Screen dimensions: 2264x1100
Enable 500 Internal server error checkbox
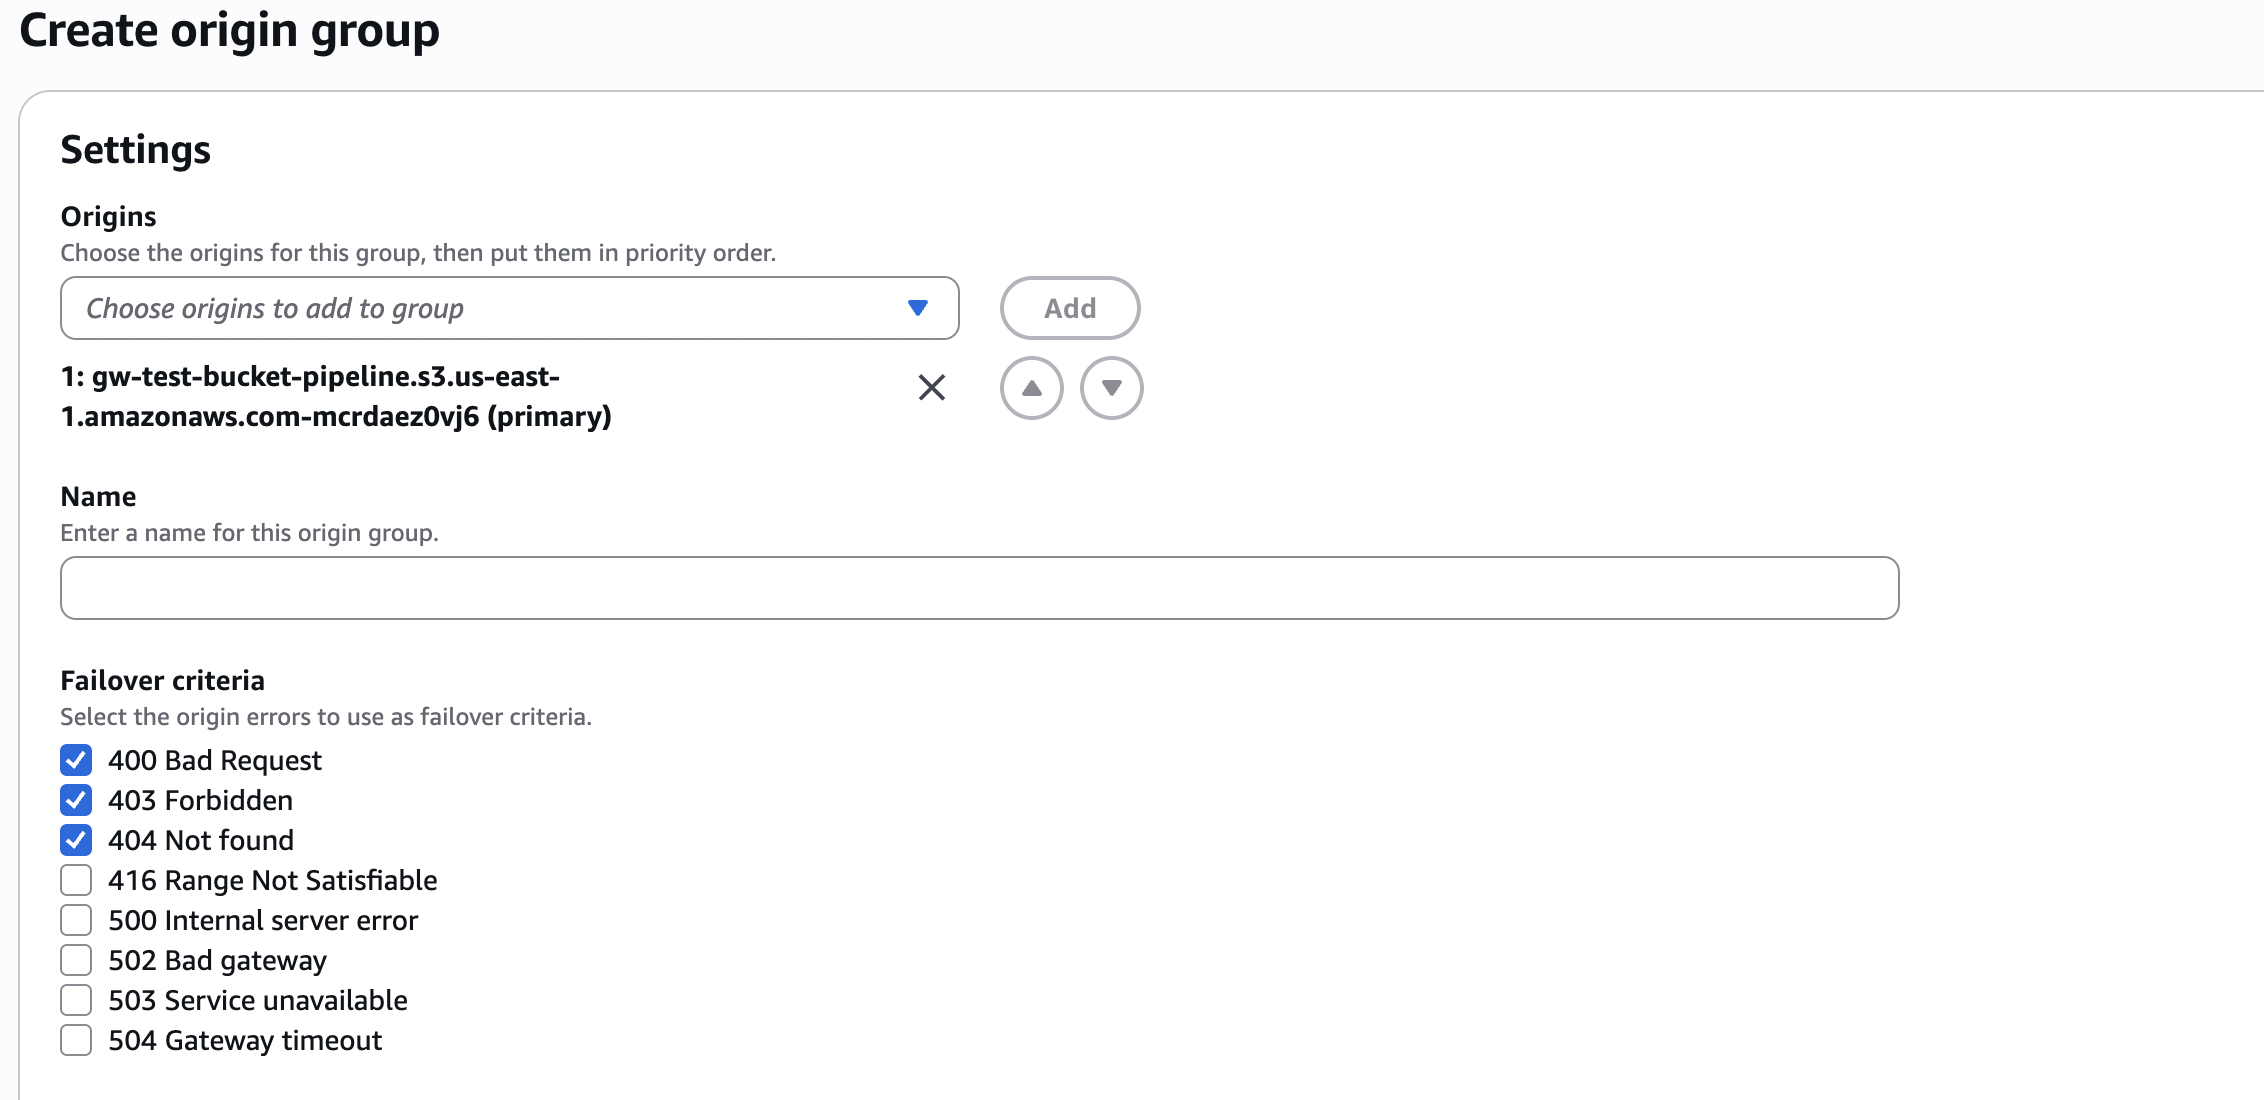click(76, 920)
